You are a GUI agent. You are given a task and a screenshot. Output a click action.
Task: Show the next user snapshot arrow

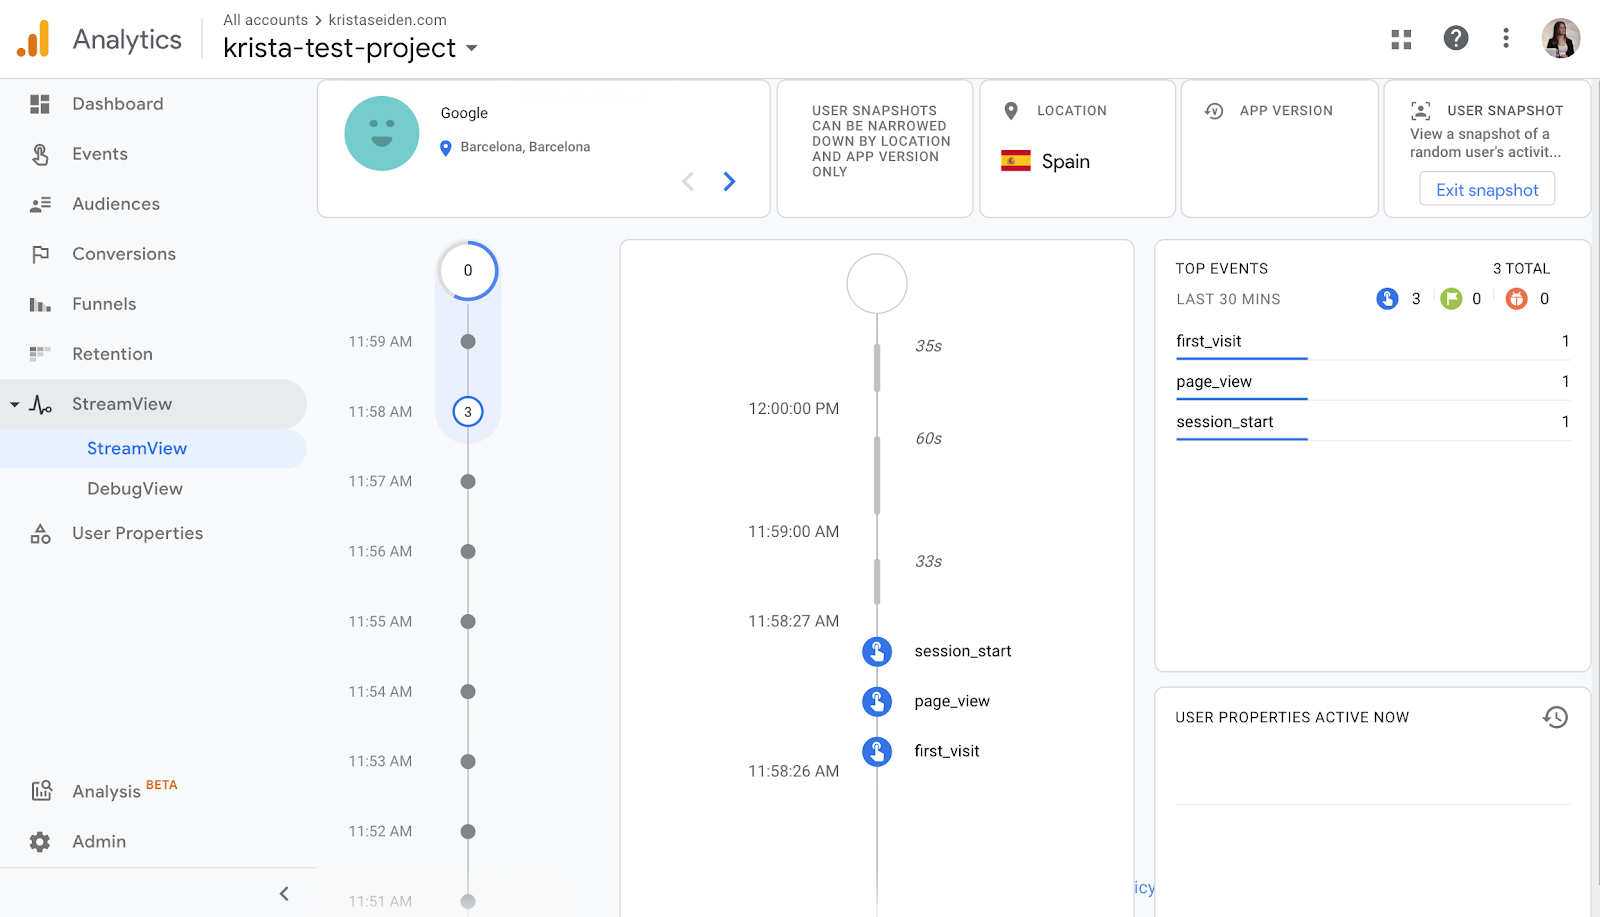coord(729,181)
